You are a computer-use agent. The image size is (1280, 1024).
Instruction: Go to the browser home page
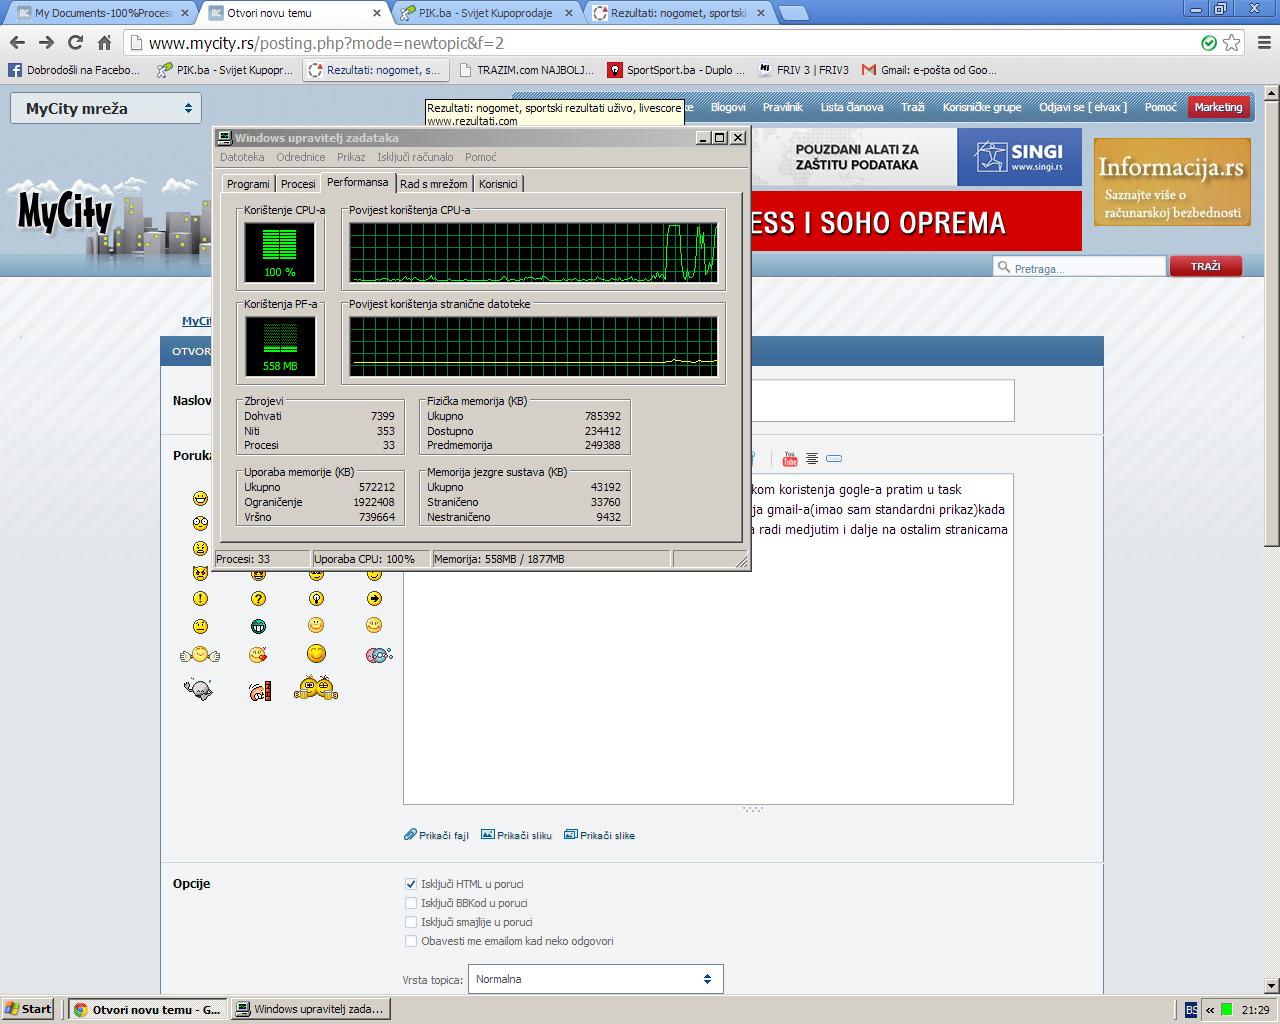pyautogui.click(x=104, y=43)
